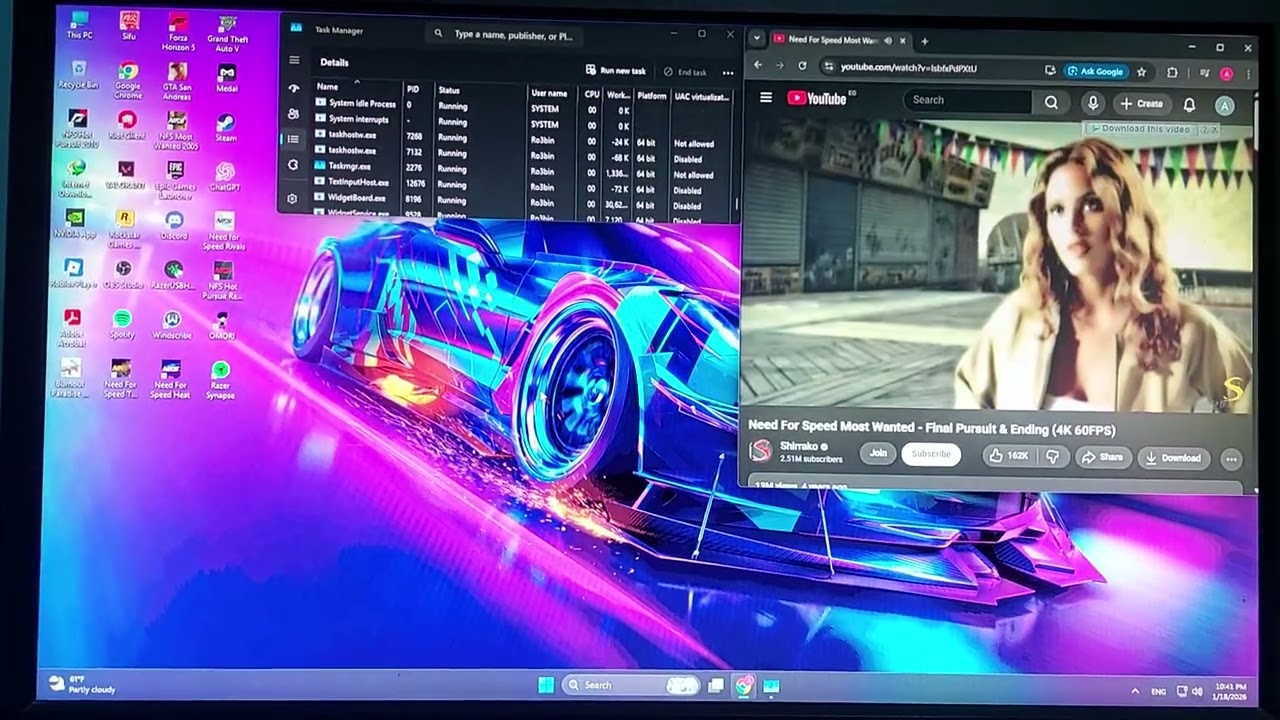Screen dimensions: 1280x720
Task: Open Chrome tab search dropdown arrow
Action: point(757,39)
